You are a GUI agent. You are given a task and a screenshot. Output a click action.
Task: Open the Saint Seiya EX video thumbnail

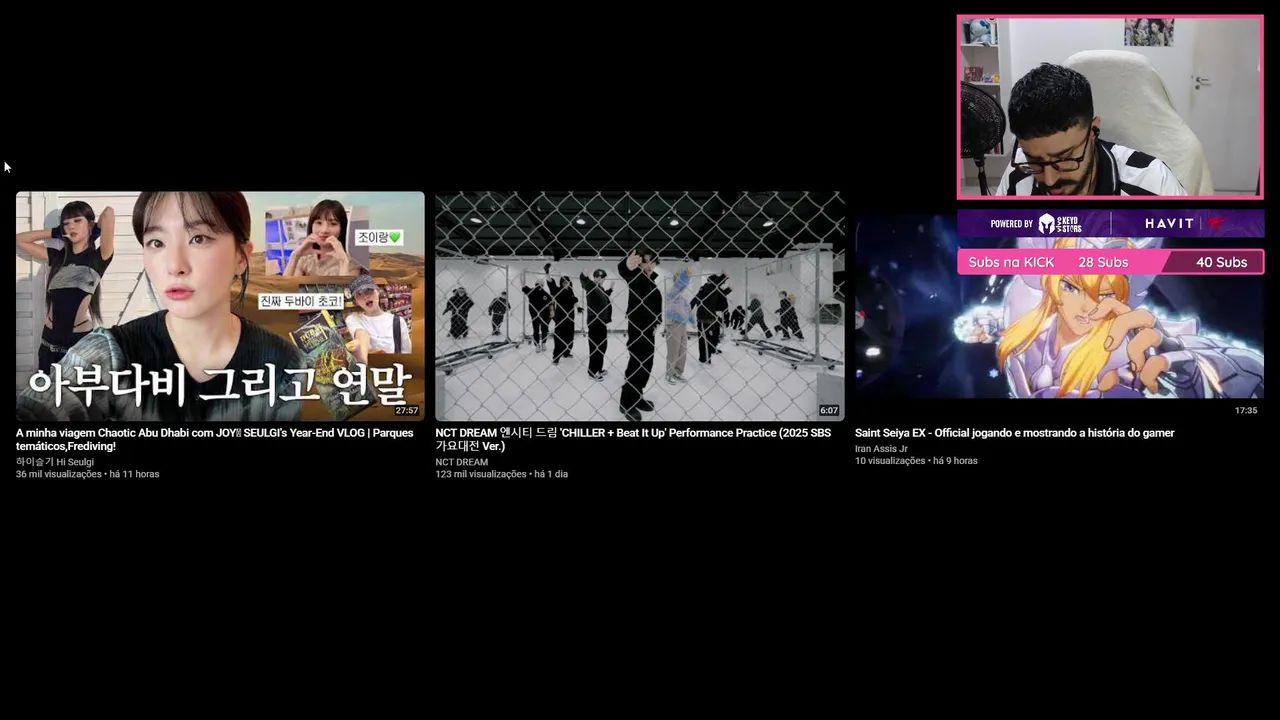(x=1059, y=306)
